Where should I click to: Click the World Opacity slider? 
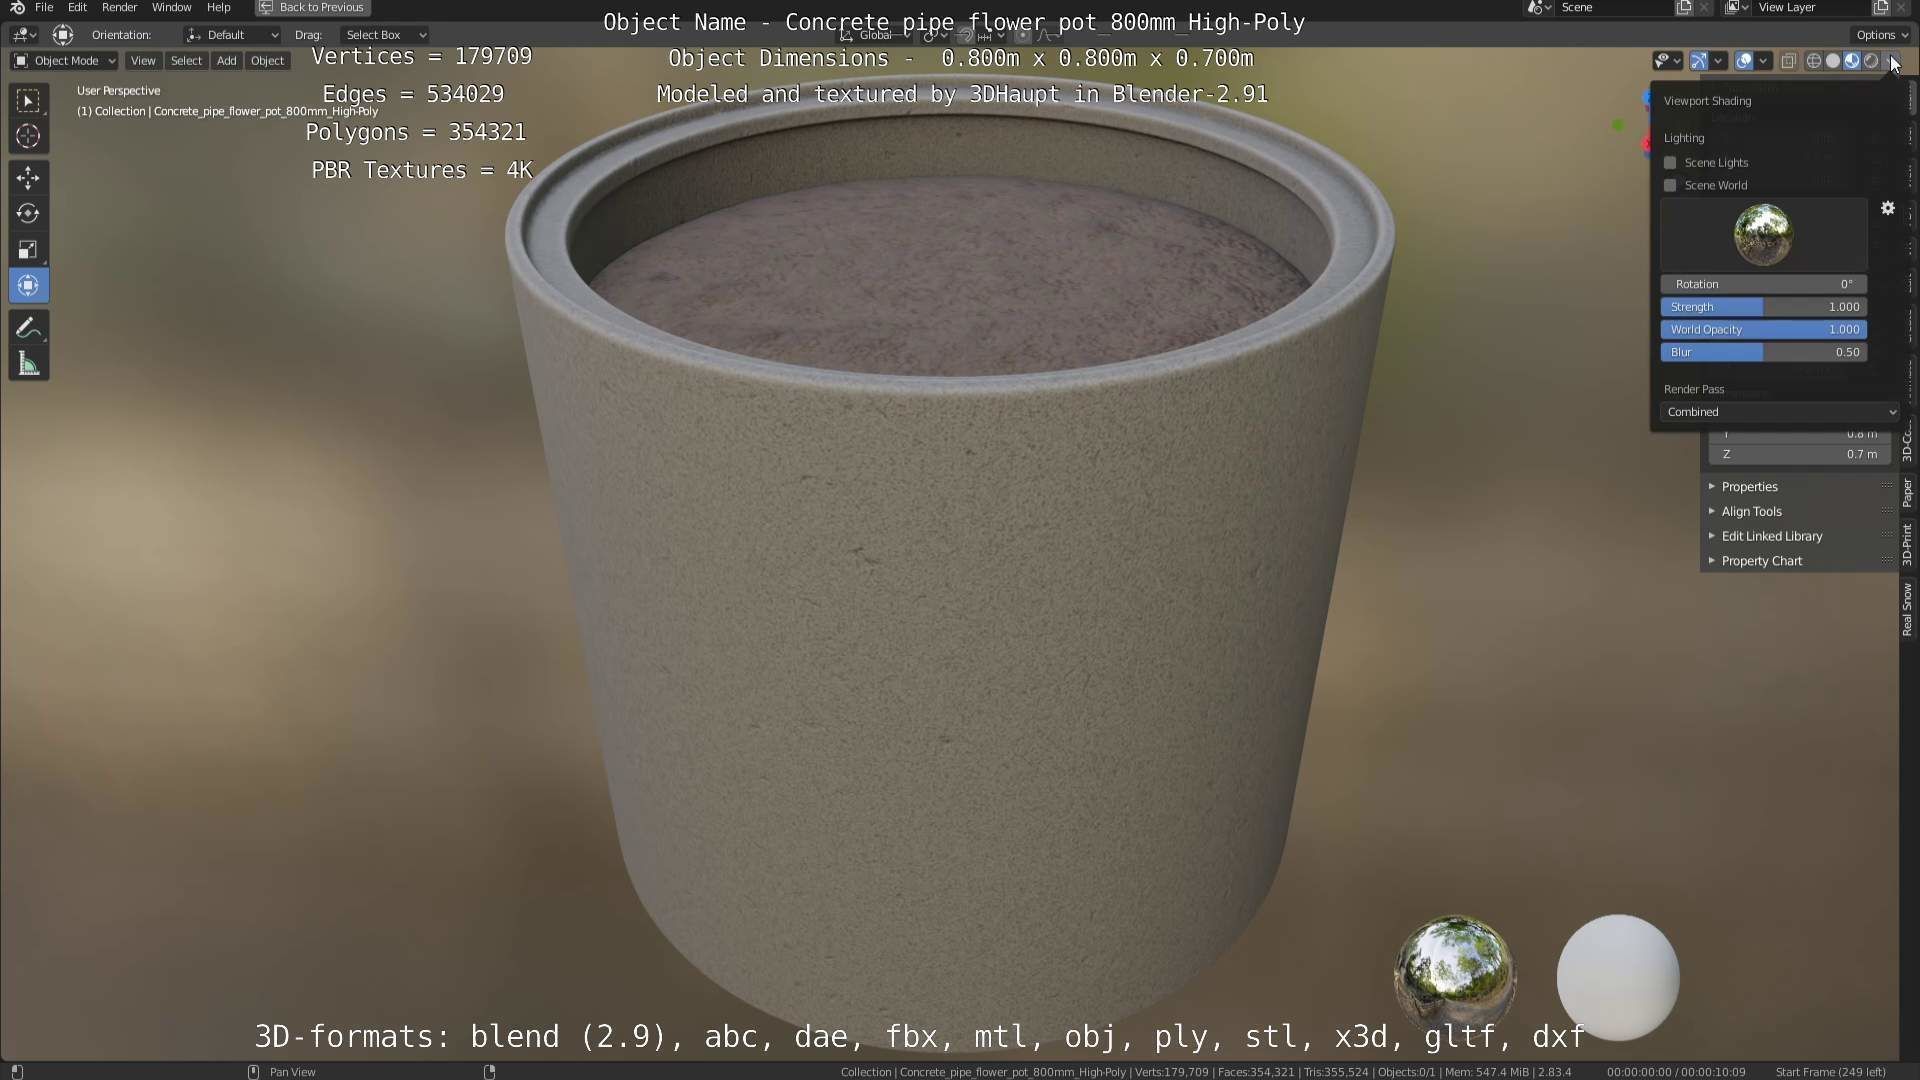[x=1764, y=330]
